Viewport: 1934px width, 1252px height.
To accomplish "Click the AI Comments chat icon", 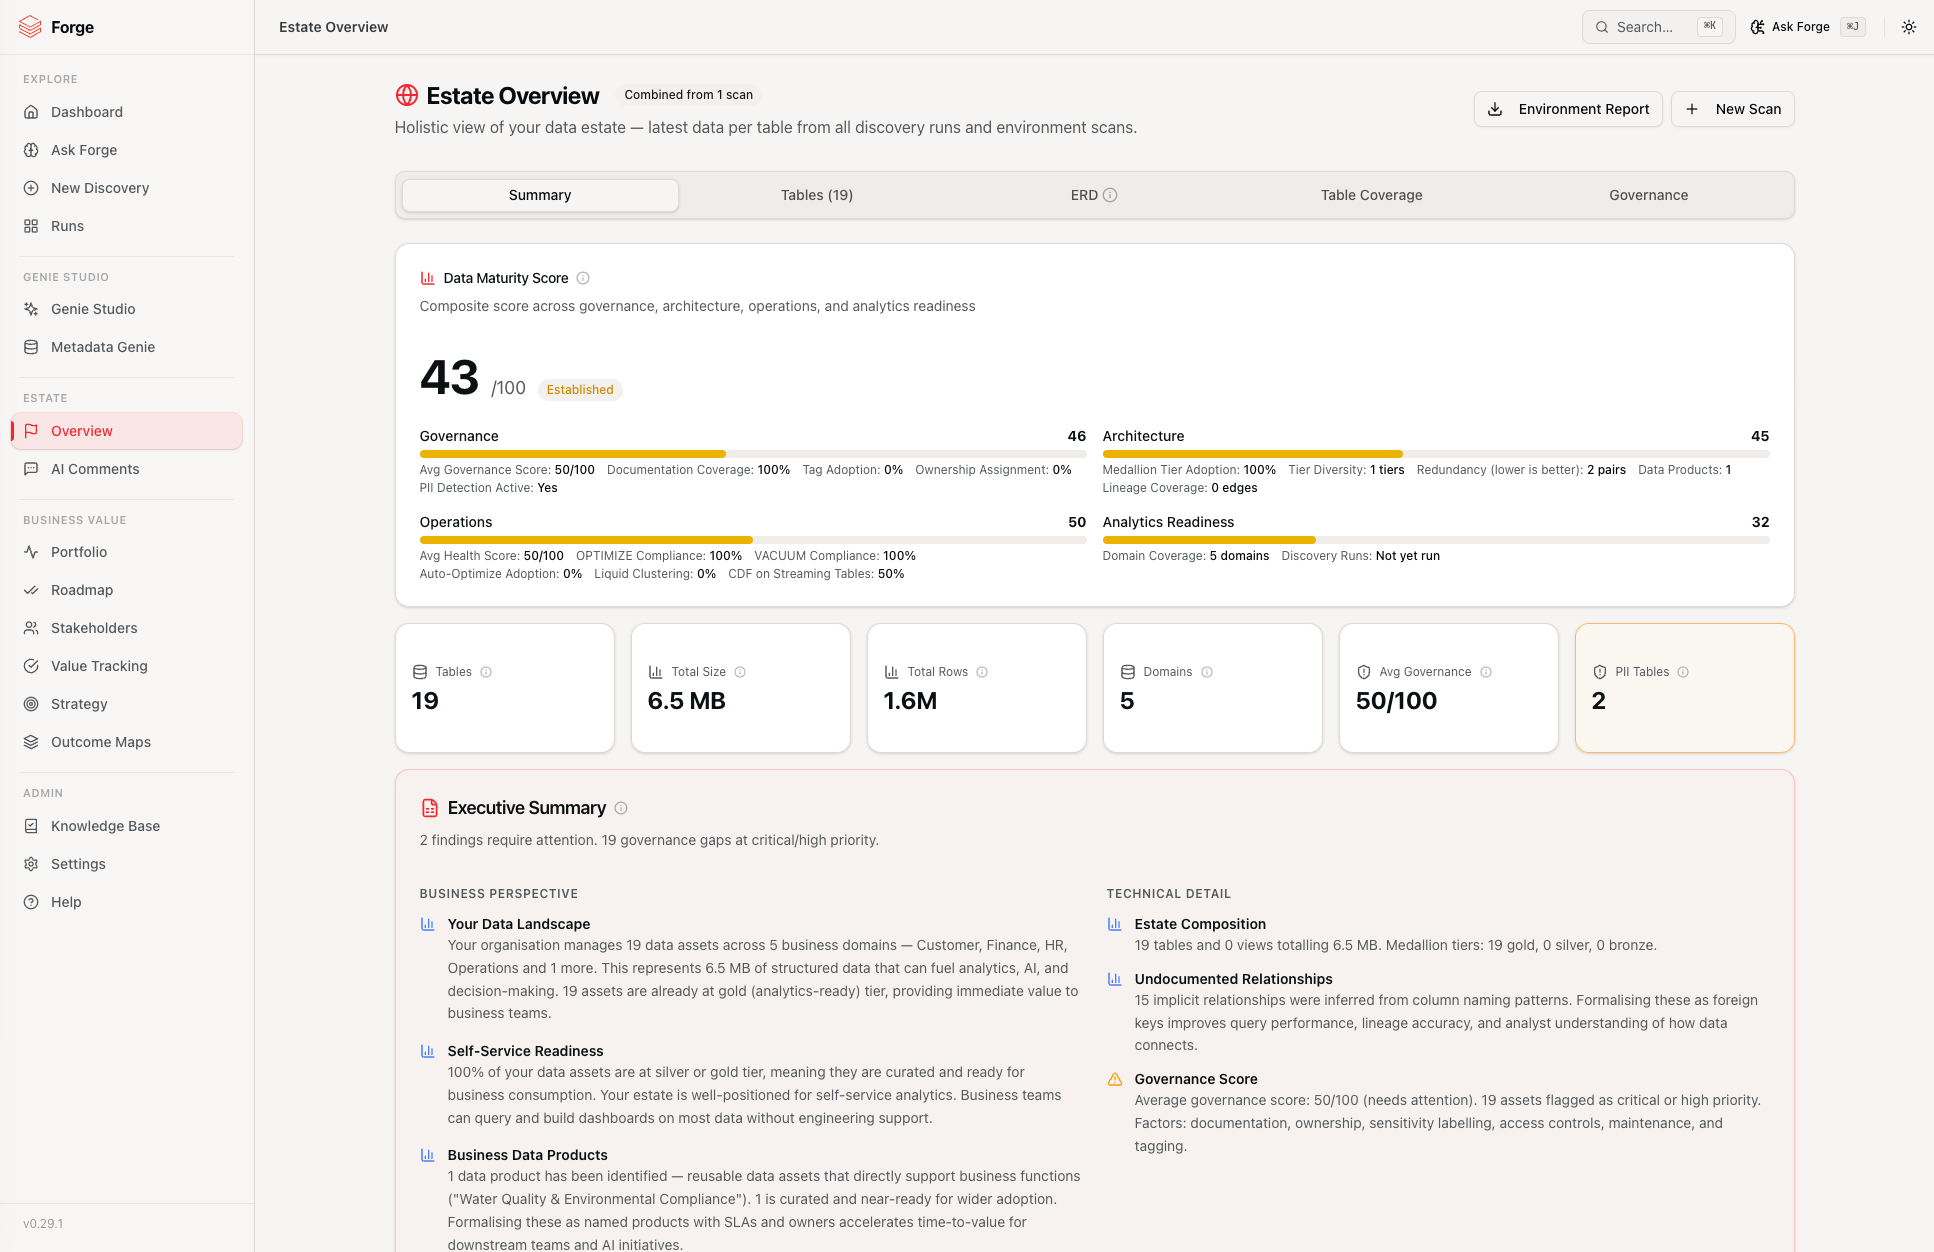I will [31, 469].
